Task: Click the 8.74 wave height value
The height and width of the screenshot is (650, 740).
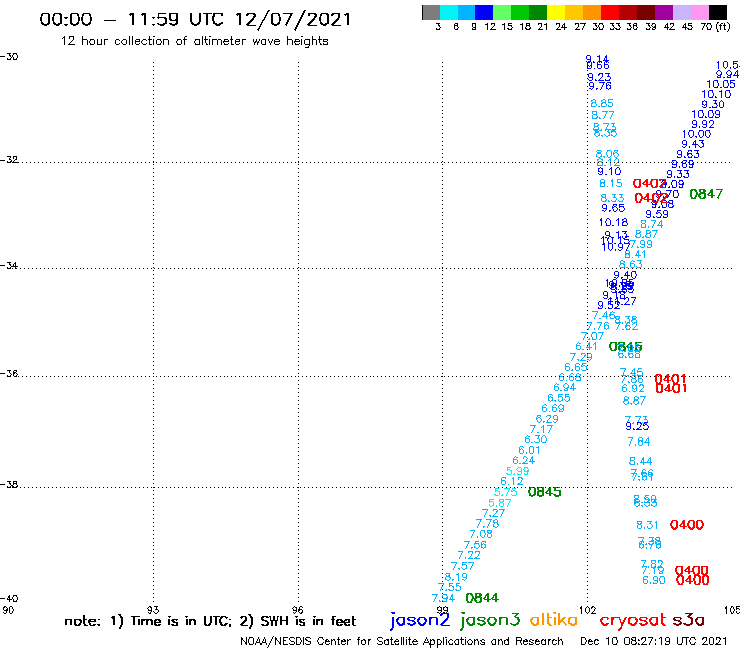Action: [x=652, y=225]
